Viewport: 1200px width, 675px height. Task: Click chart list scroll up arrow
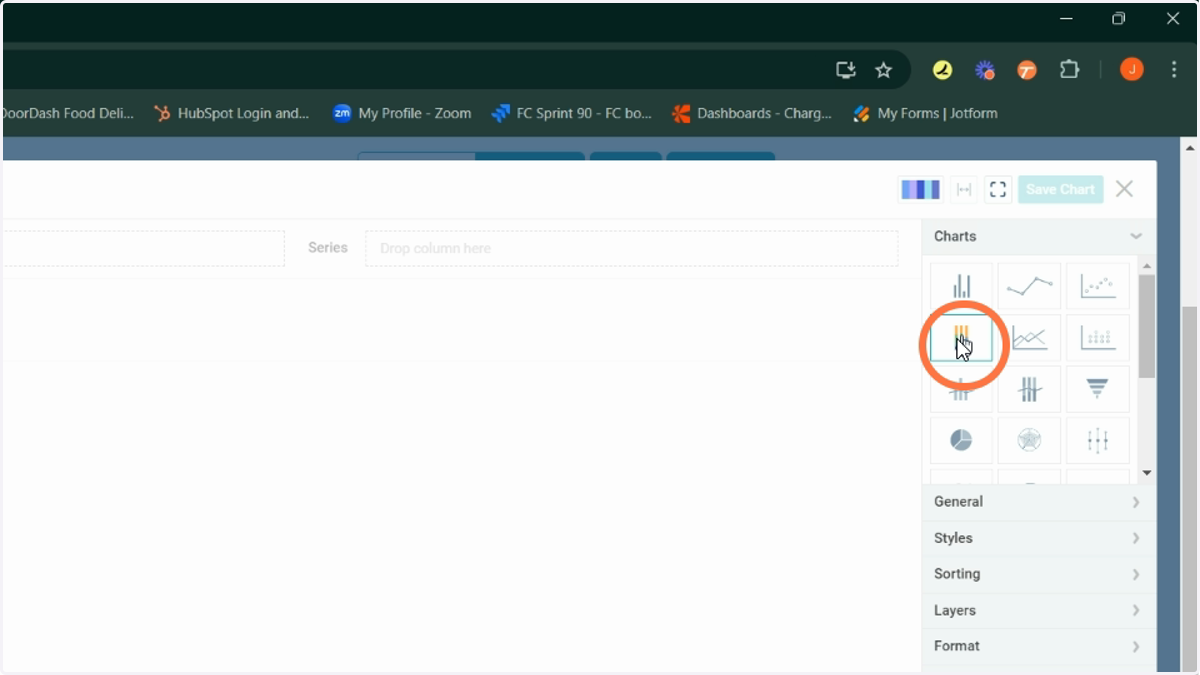tap(1147, 266)
